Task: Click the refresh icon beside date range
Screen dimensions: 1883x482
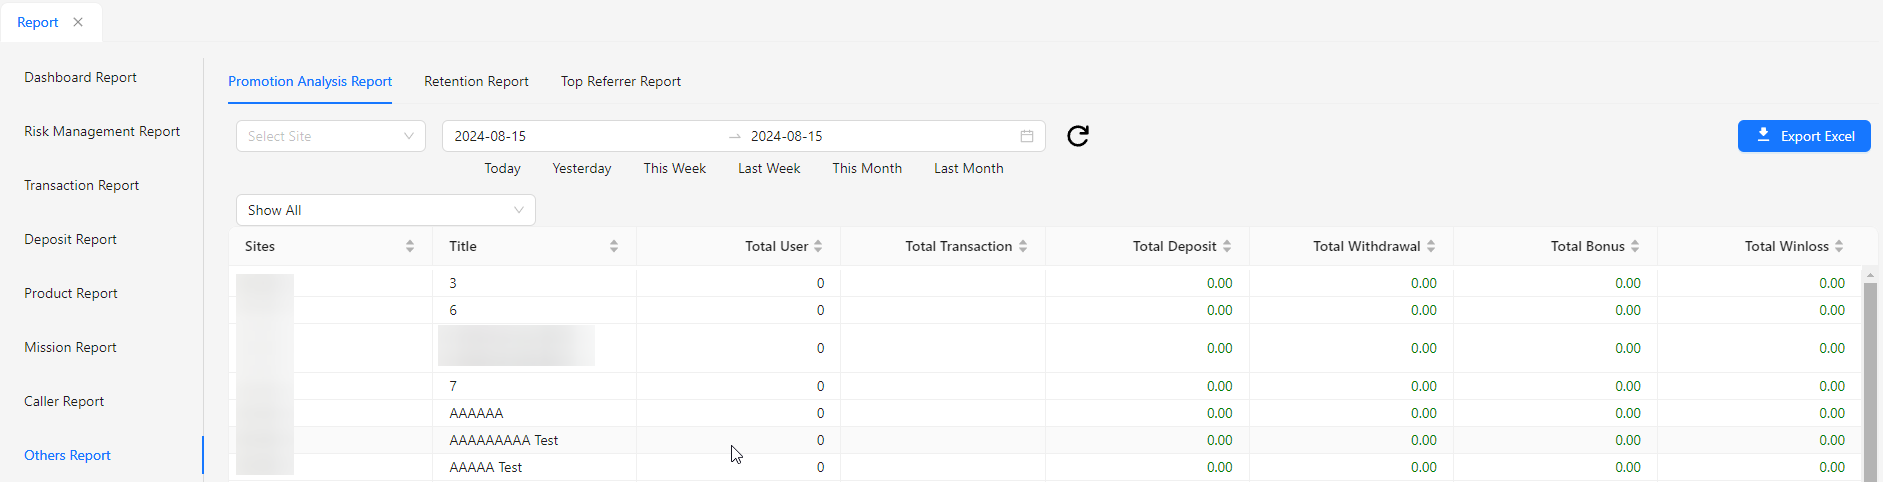Action: (x=1077, y=136)
